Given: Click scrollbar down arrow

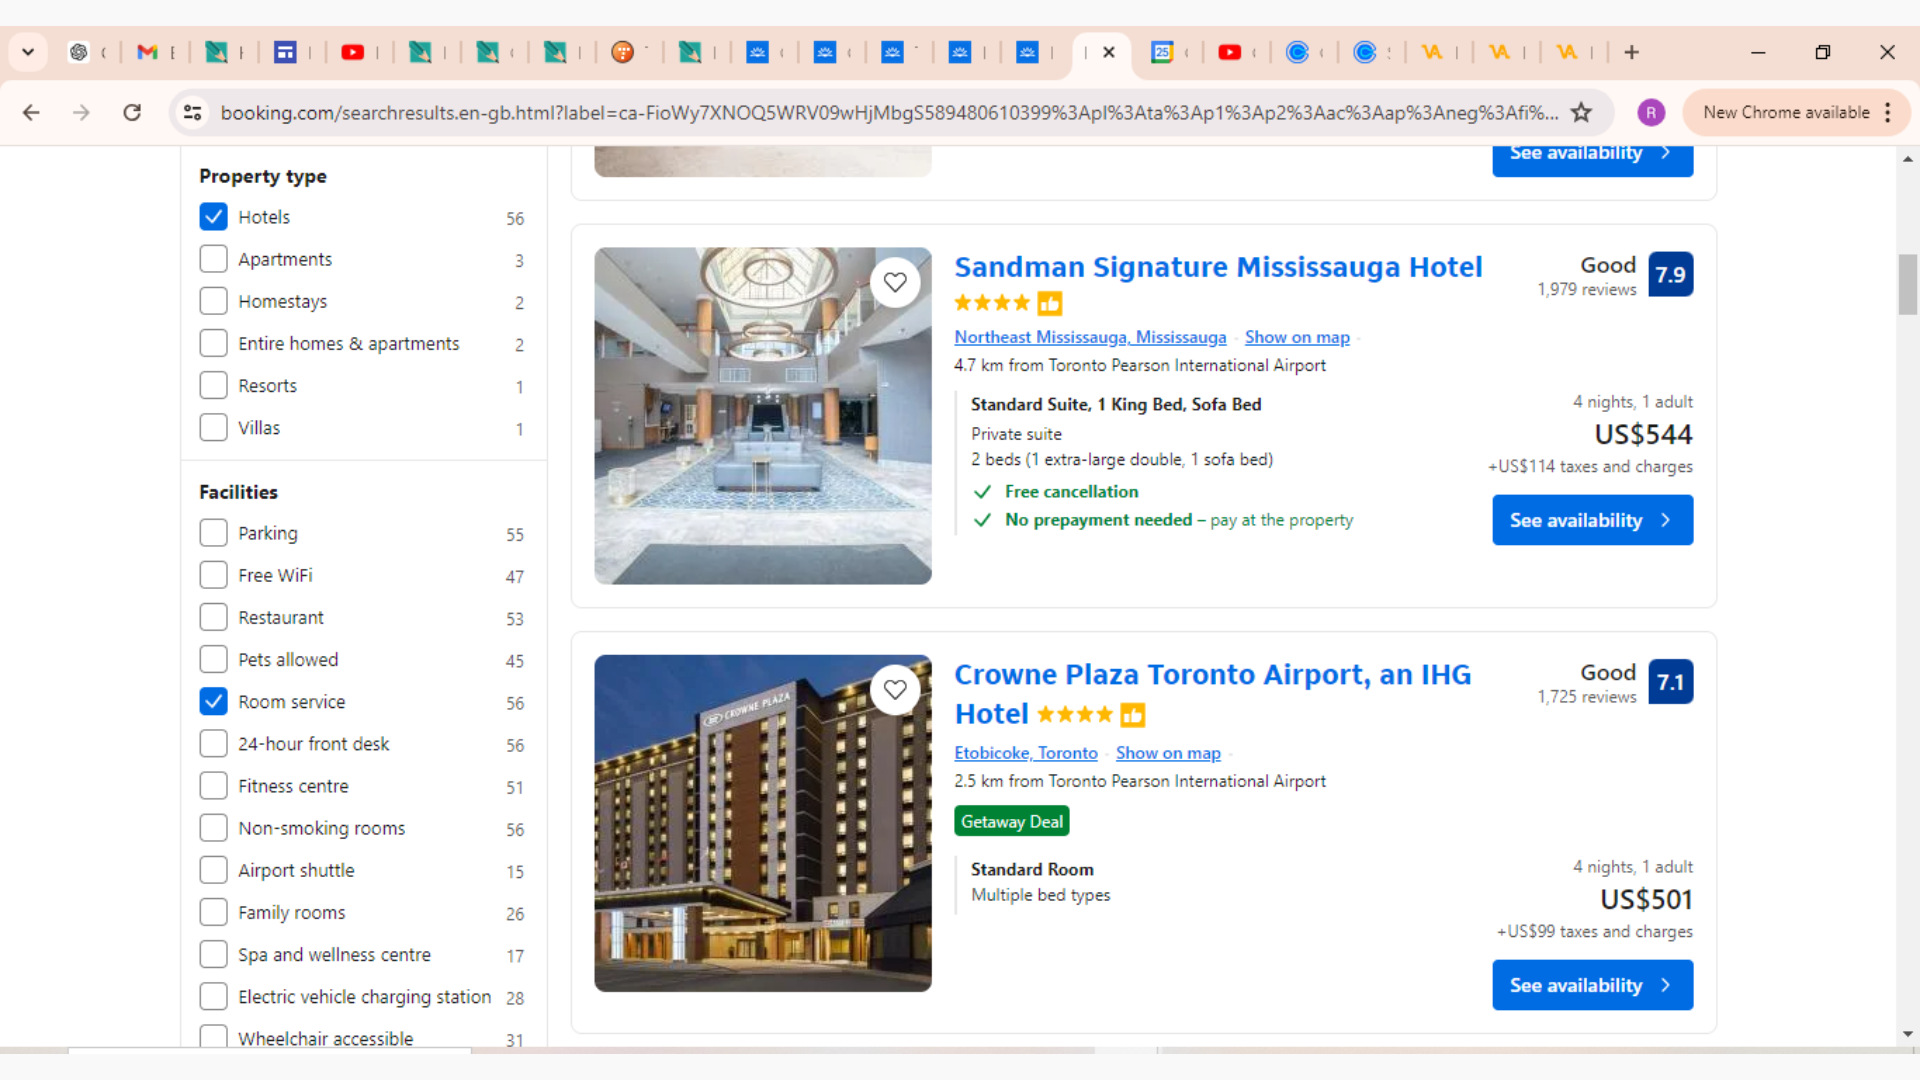Looking at the screenshot, I should [1908, 1034].
